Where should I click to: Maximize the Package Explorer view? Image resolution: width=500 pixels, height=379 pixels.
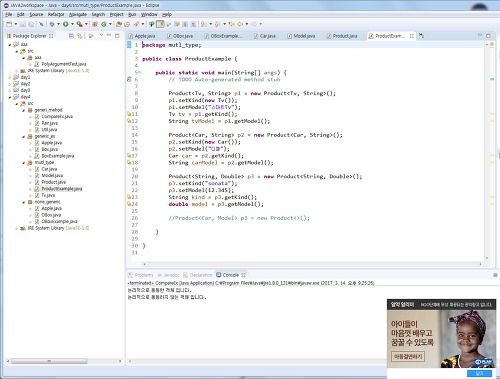click(117, 36)
